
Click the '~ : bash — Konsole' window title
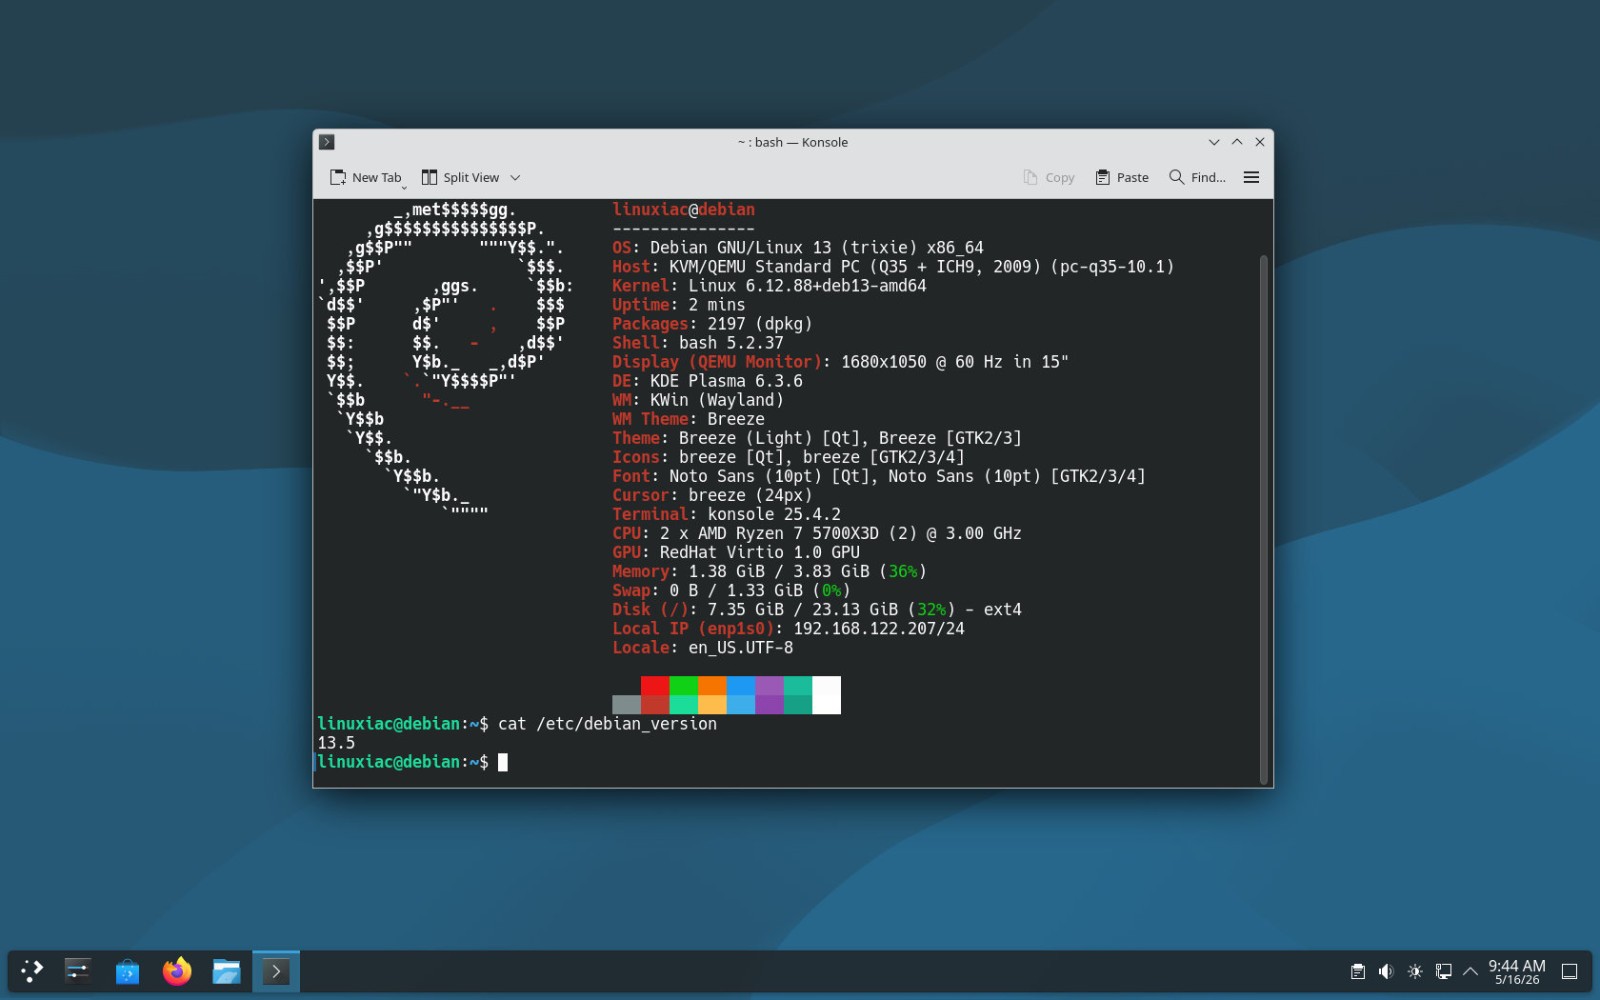[x=793, y=142]
